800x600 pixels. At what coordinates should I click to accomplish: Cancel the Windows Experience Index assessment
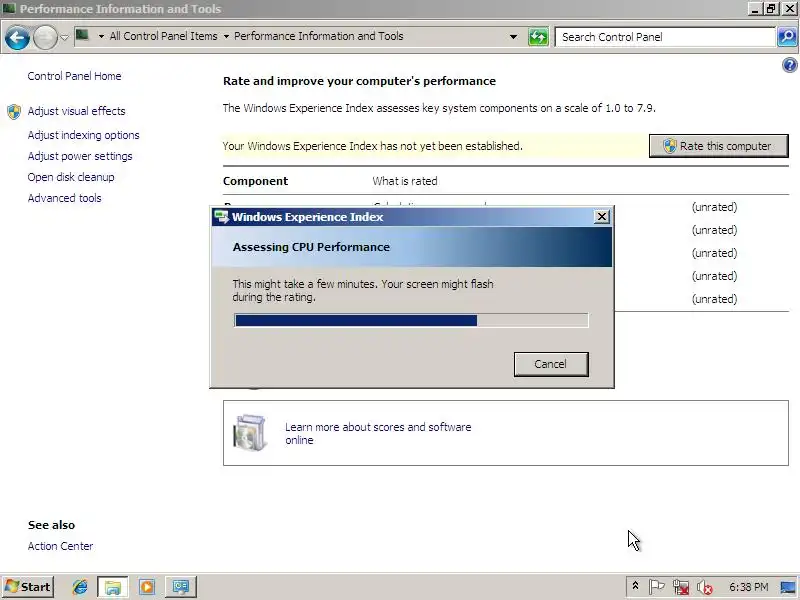(551, 364)
